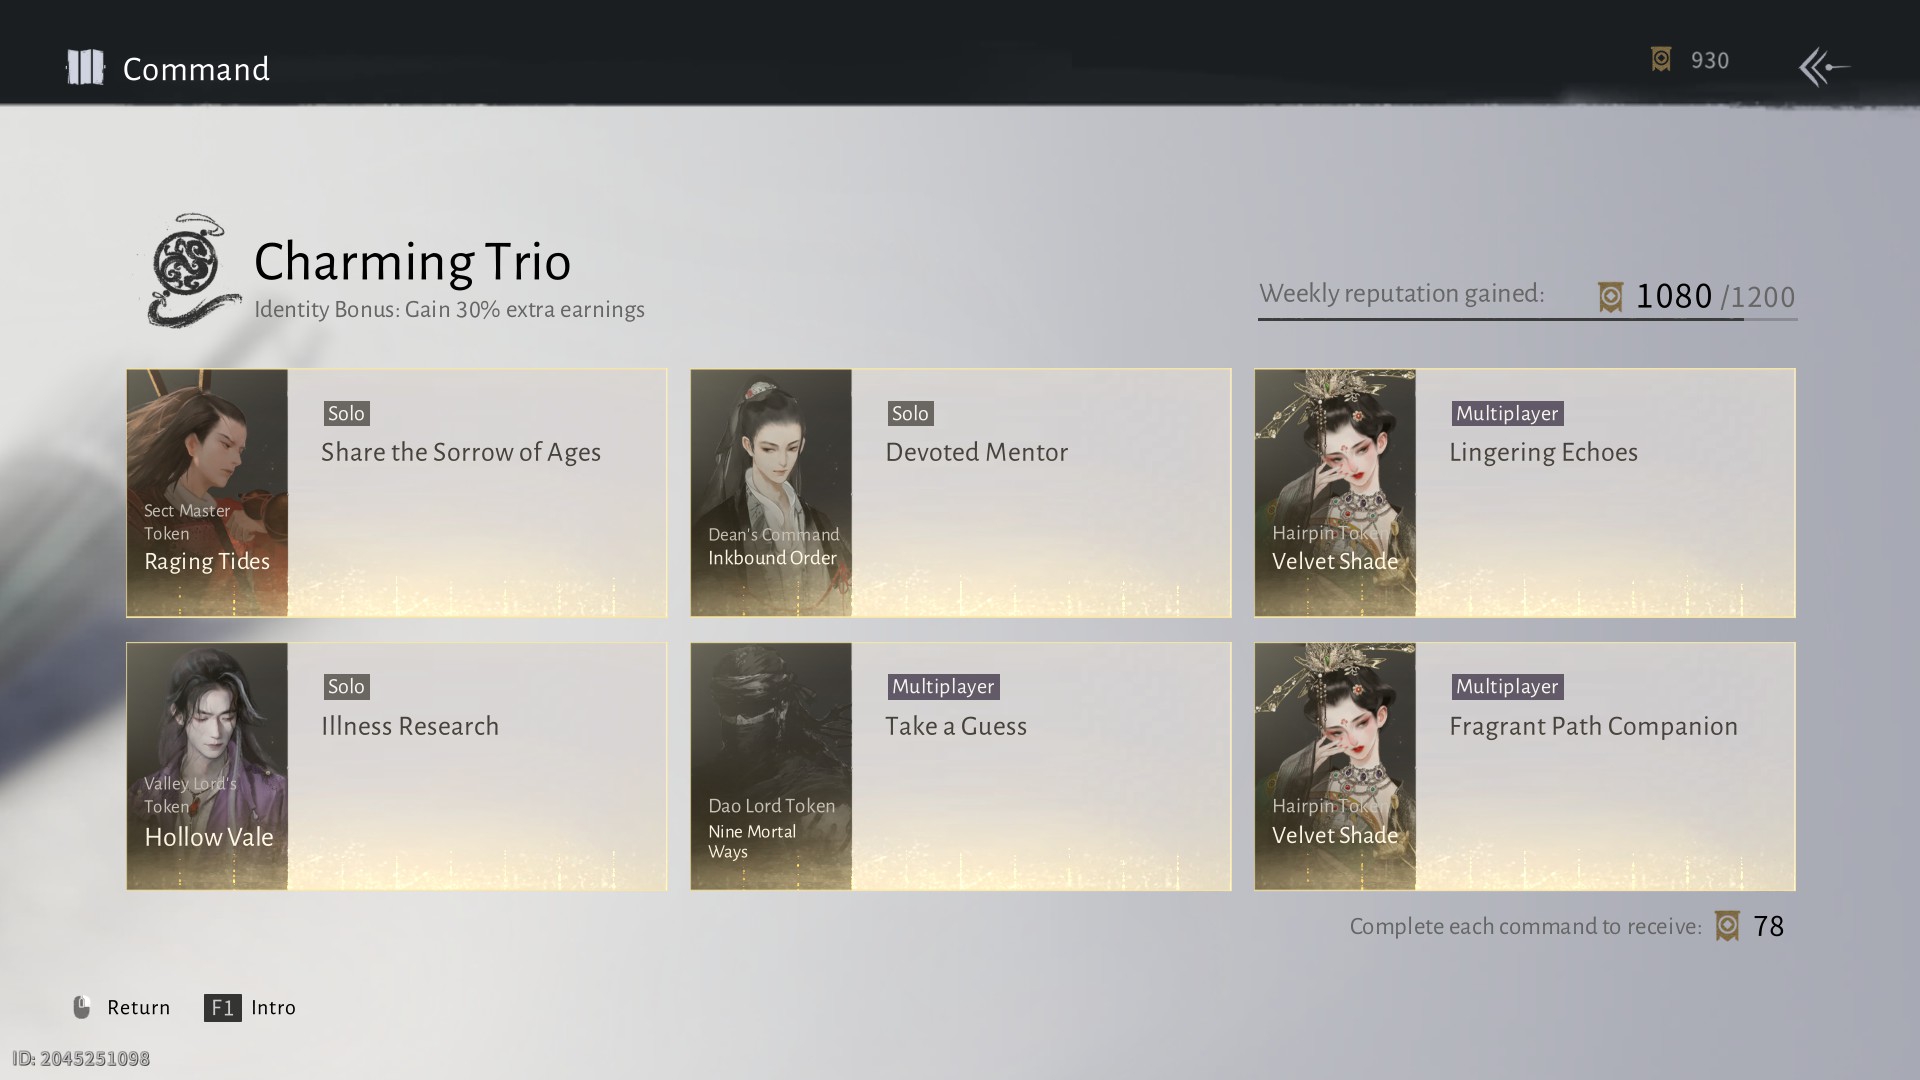
Task: Click the reputation currency icon beside 930
Action: click(1661, 60)
